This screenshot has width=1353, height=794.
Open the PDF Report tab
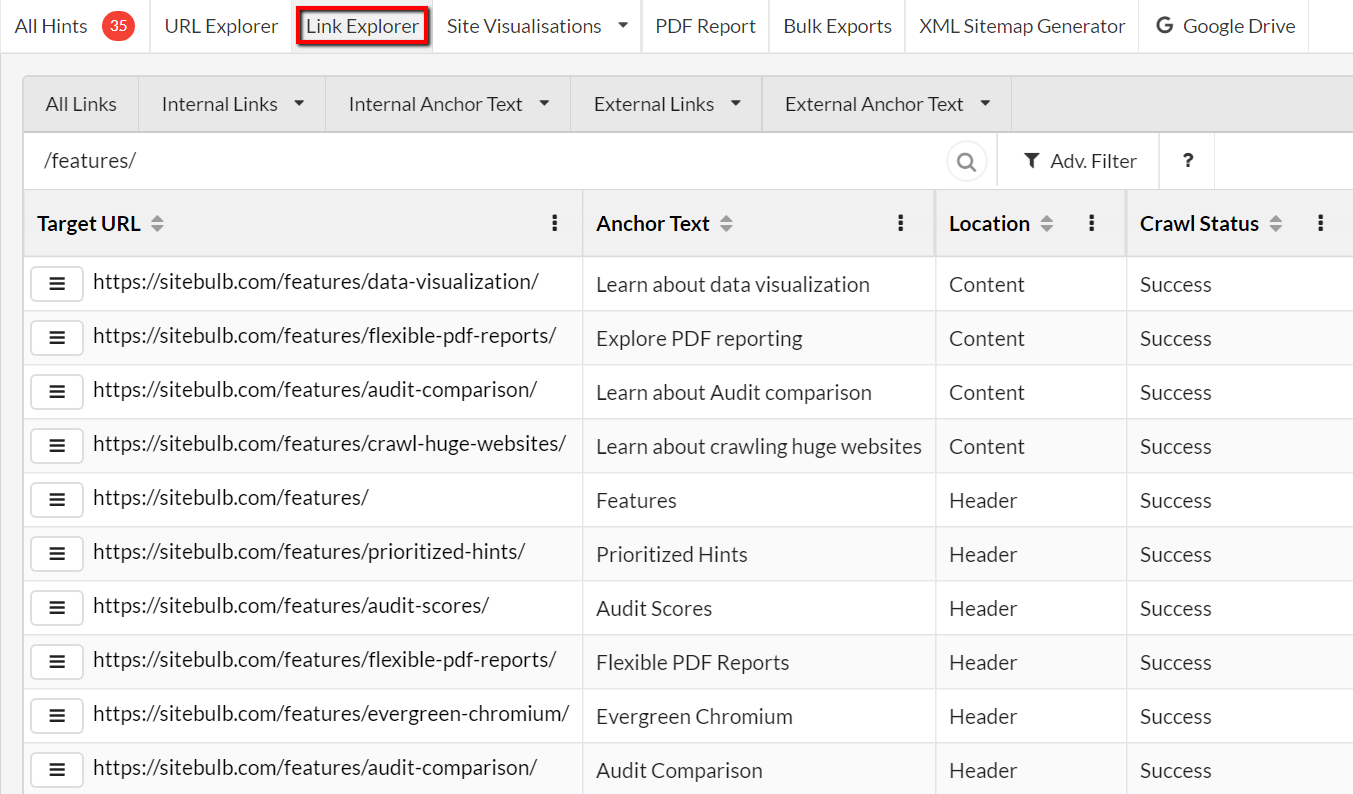(x=705, y=26)
